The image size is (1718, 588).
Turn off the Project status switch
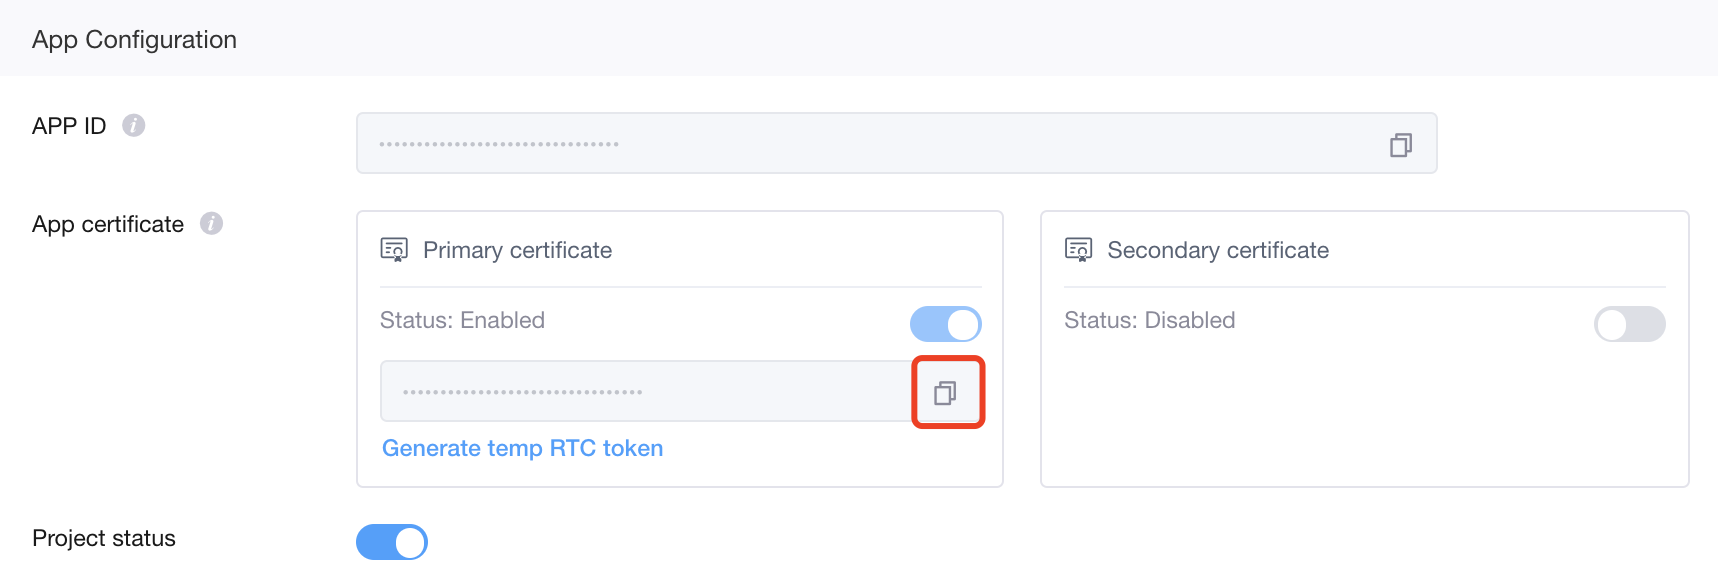(392, 542)
